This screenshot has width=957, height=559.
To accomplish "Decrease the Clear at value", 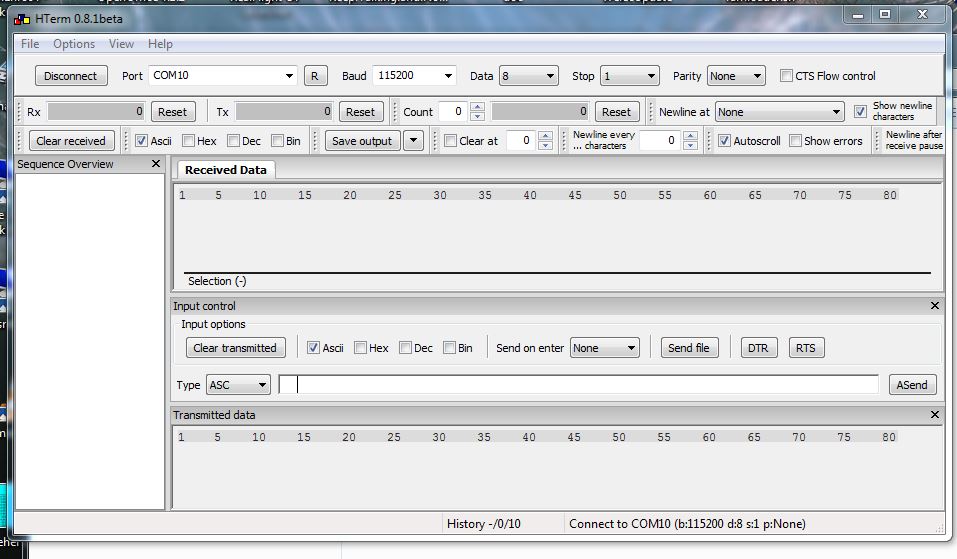I will pos(546,145).
